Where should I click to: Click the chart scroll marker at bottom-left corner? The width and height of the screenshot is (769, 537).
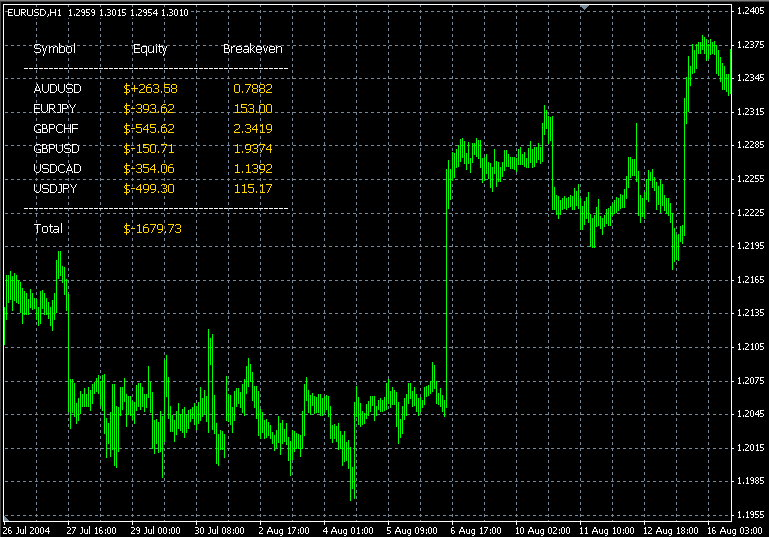pos(6,518)
